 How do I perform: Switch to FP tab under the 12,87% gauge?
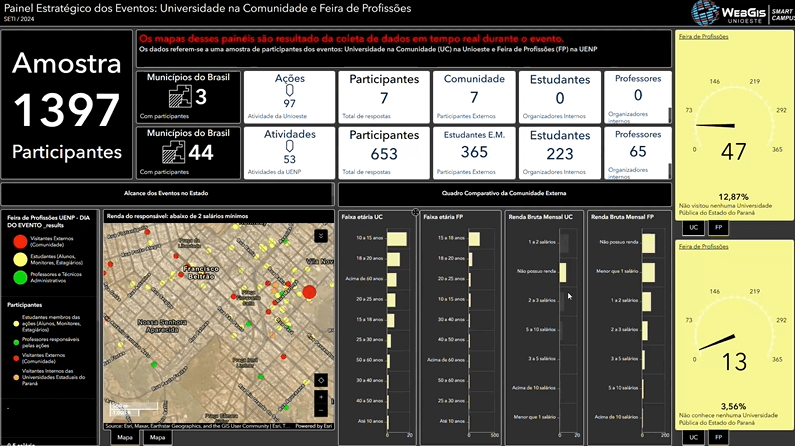(718, 228)
